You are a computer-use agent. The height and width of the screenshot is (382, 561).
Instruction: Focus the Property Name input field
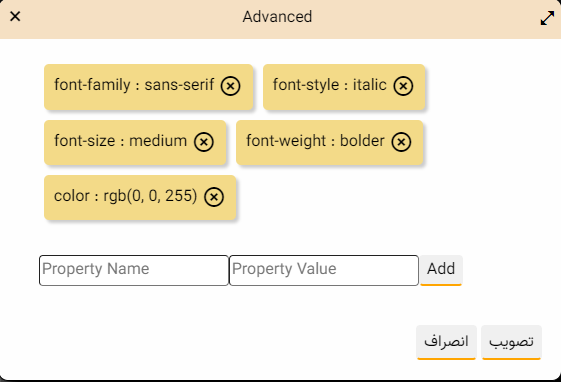(134, 270)
